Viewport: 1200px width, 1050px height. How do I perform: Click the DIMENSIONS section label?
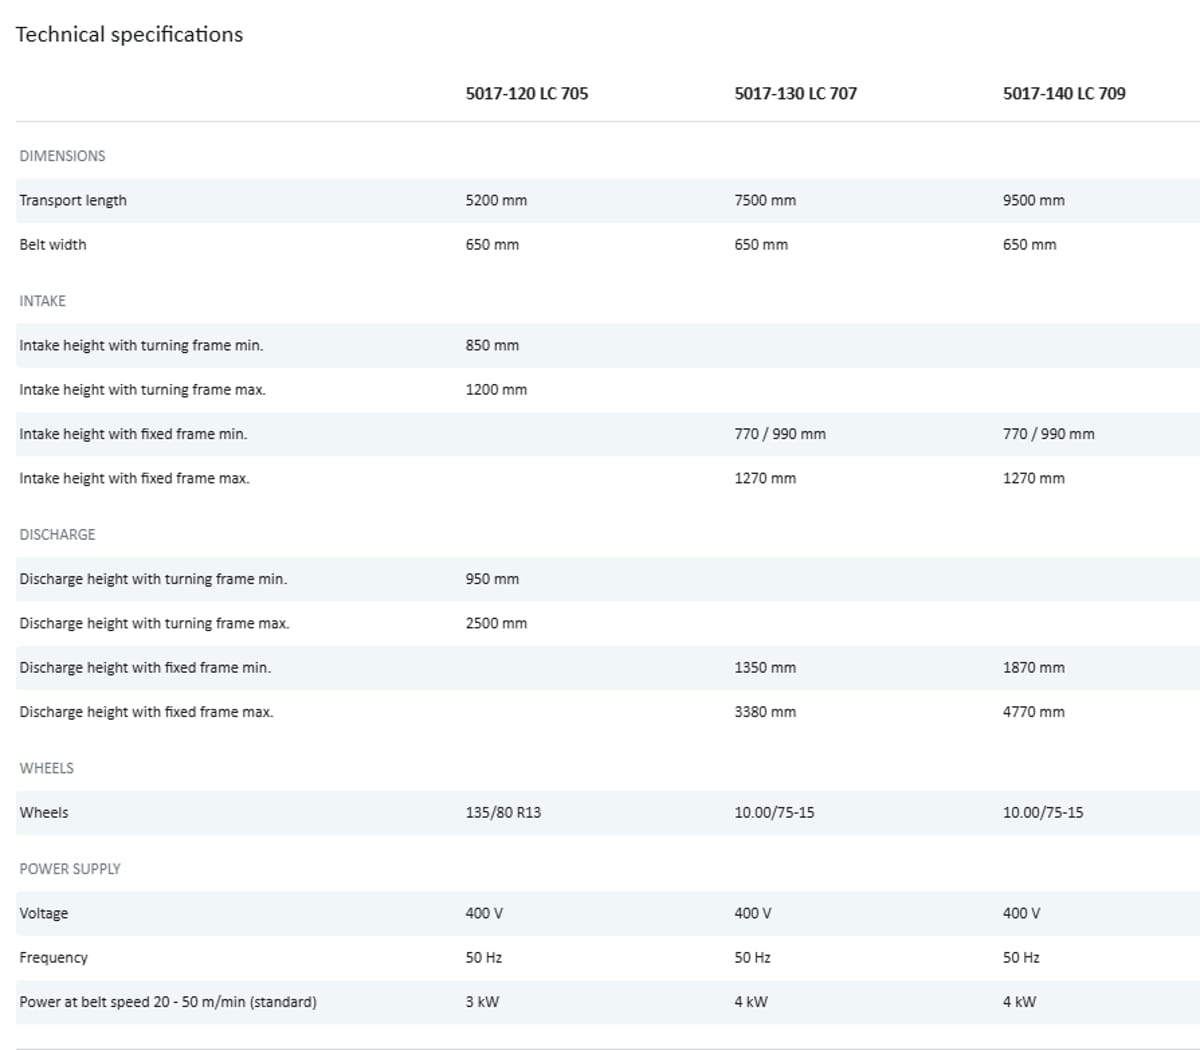tap(62, 156)
